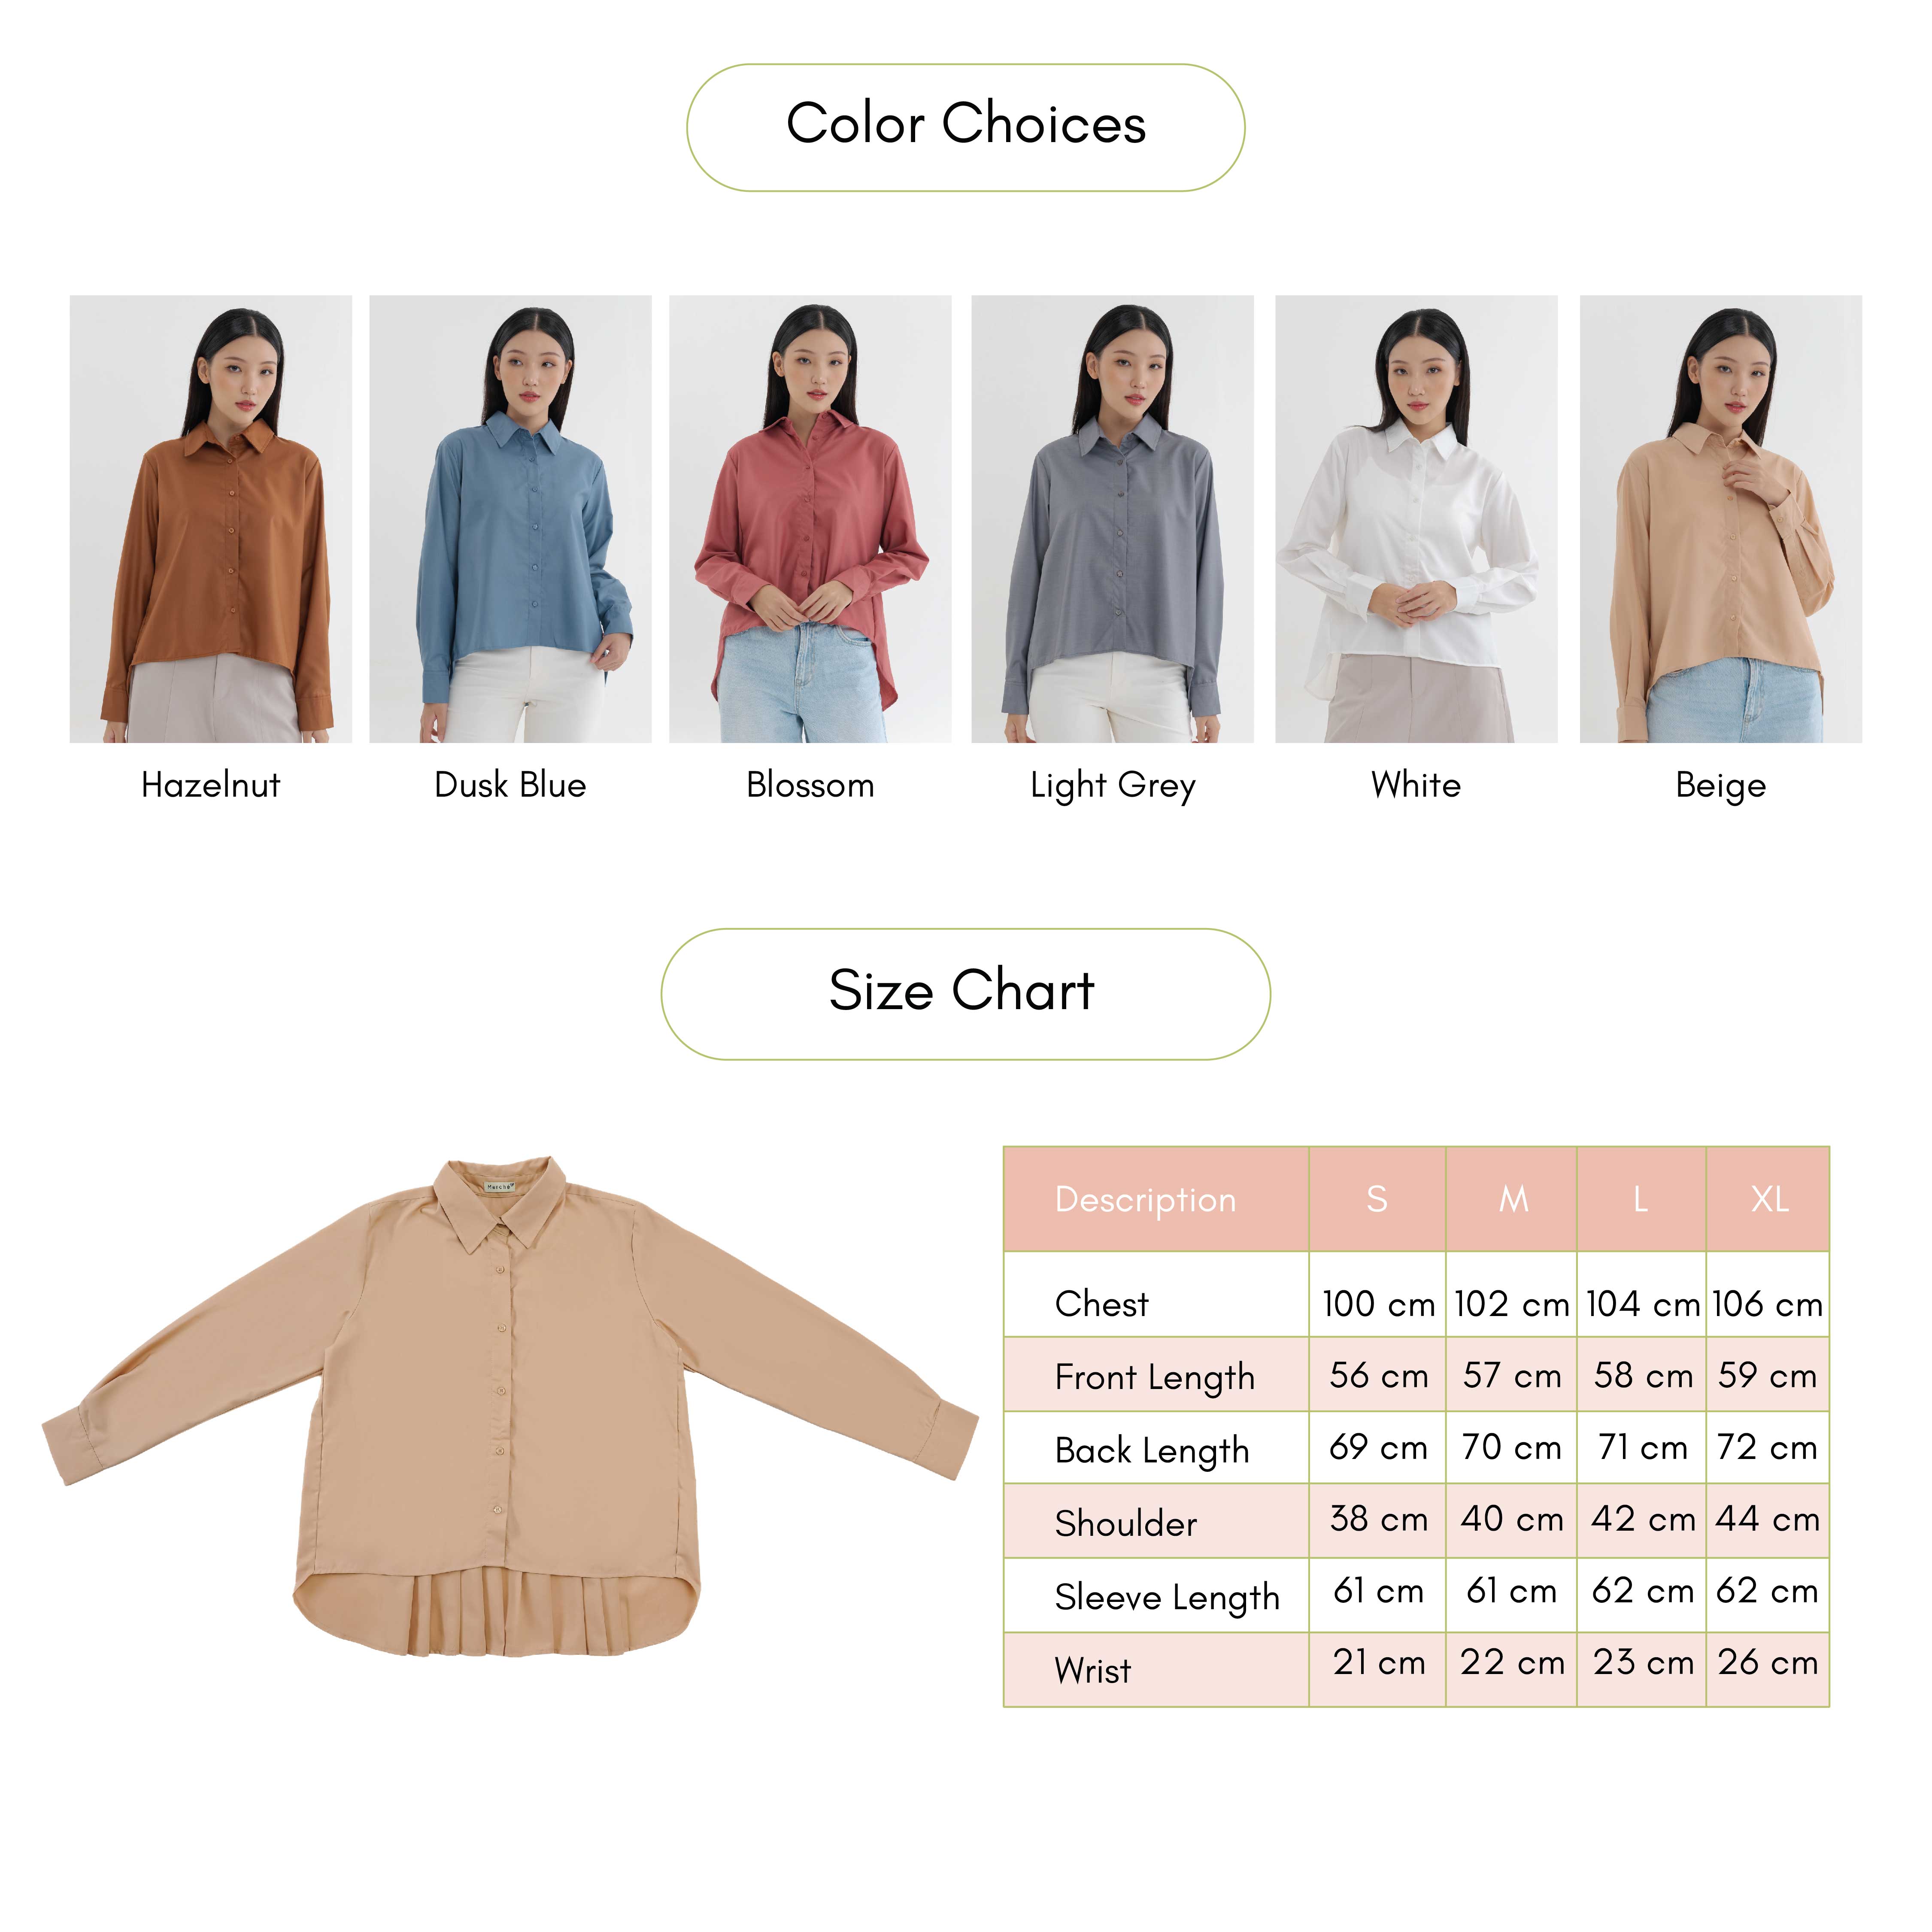Image resolution: width=1932 pixels, height=1932 pixels.
Task: Choose the White shirt thumbnail
Action: pos(1416,519)
